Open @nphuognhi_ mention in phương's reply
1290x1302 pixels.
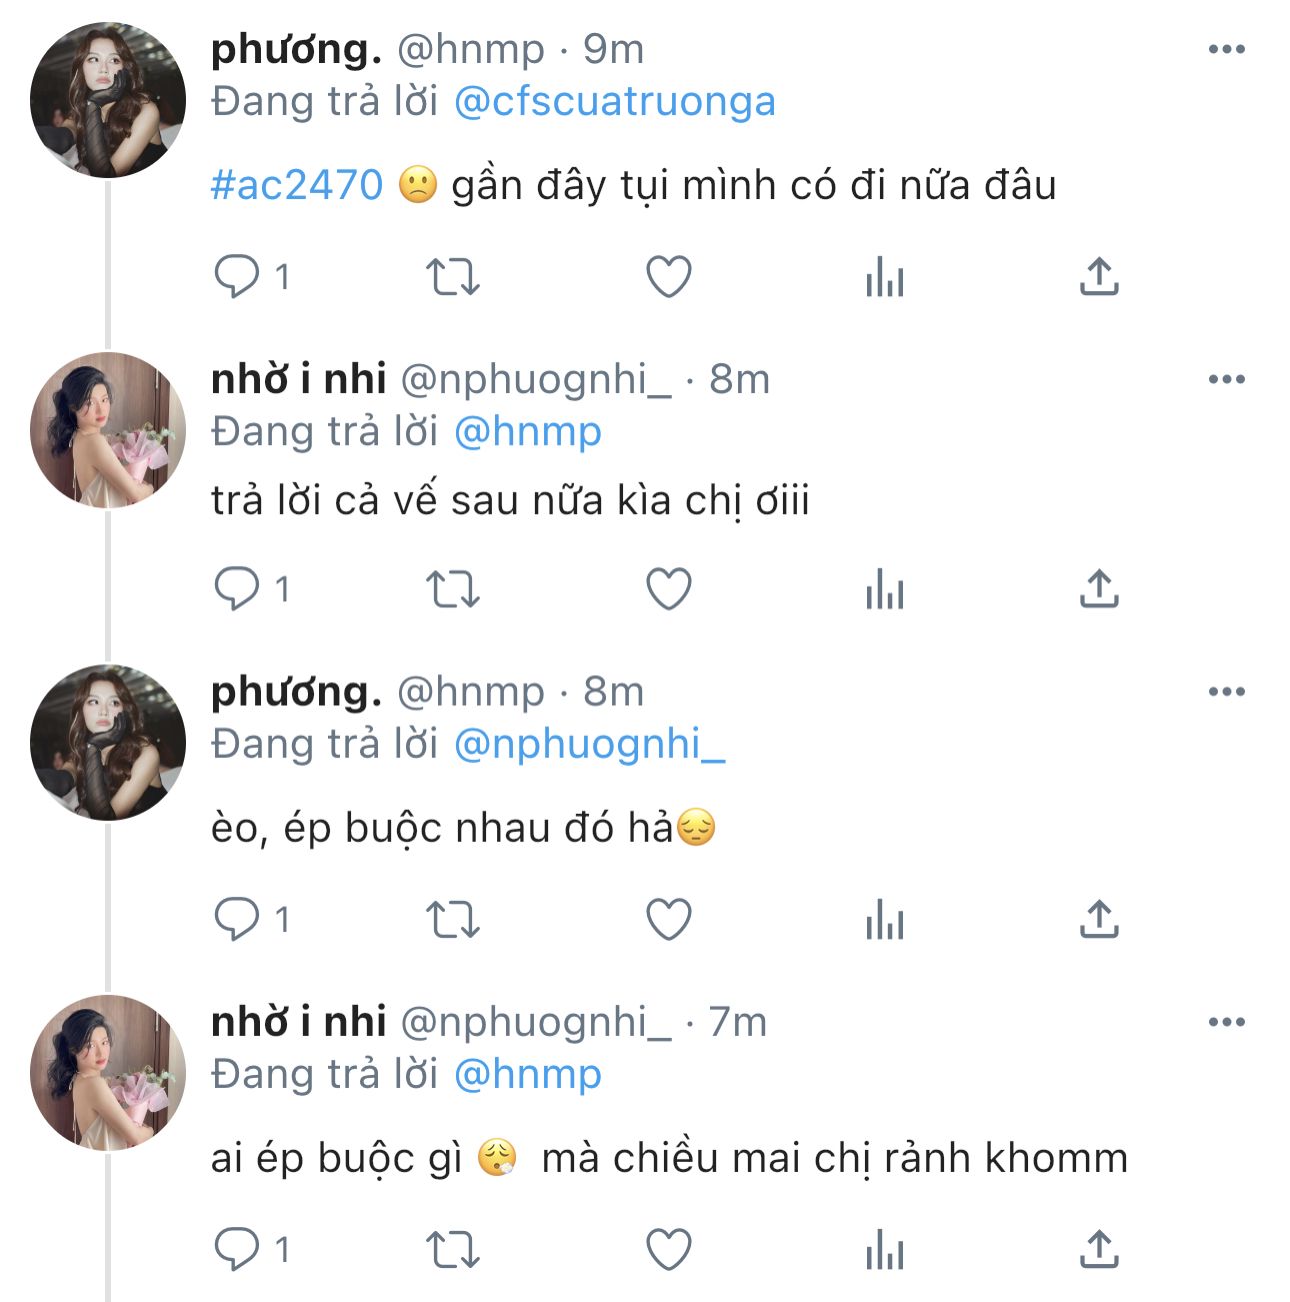pyautogui.click(x=589, y=744)
